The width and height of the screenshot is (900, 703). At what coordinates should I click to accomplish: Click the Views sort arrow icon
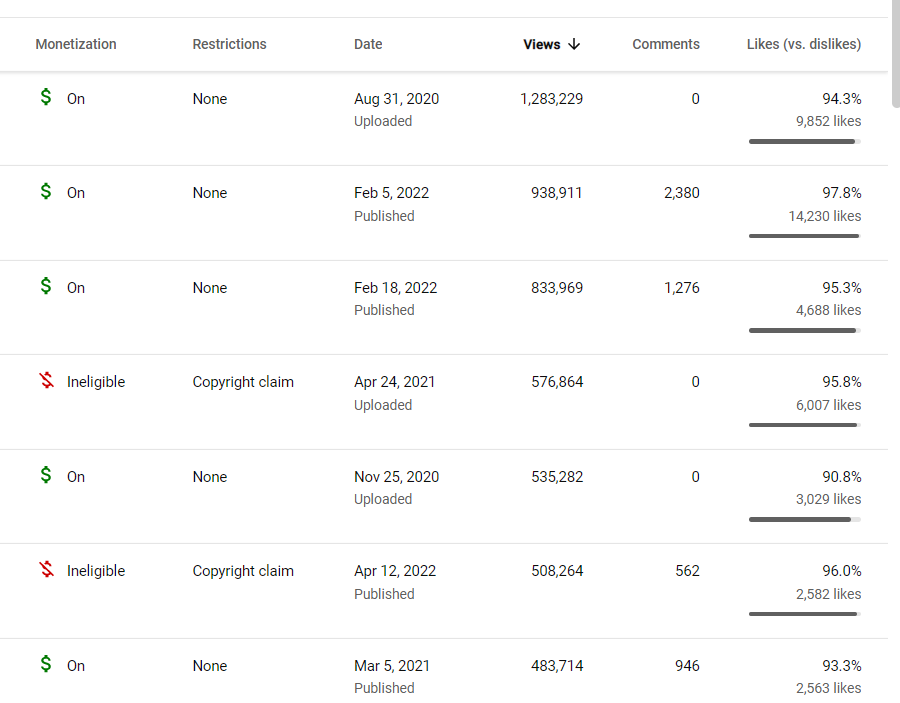tap(574, 44)
